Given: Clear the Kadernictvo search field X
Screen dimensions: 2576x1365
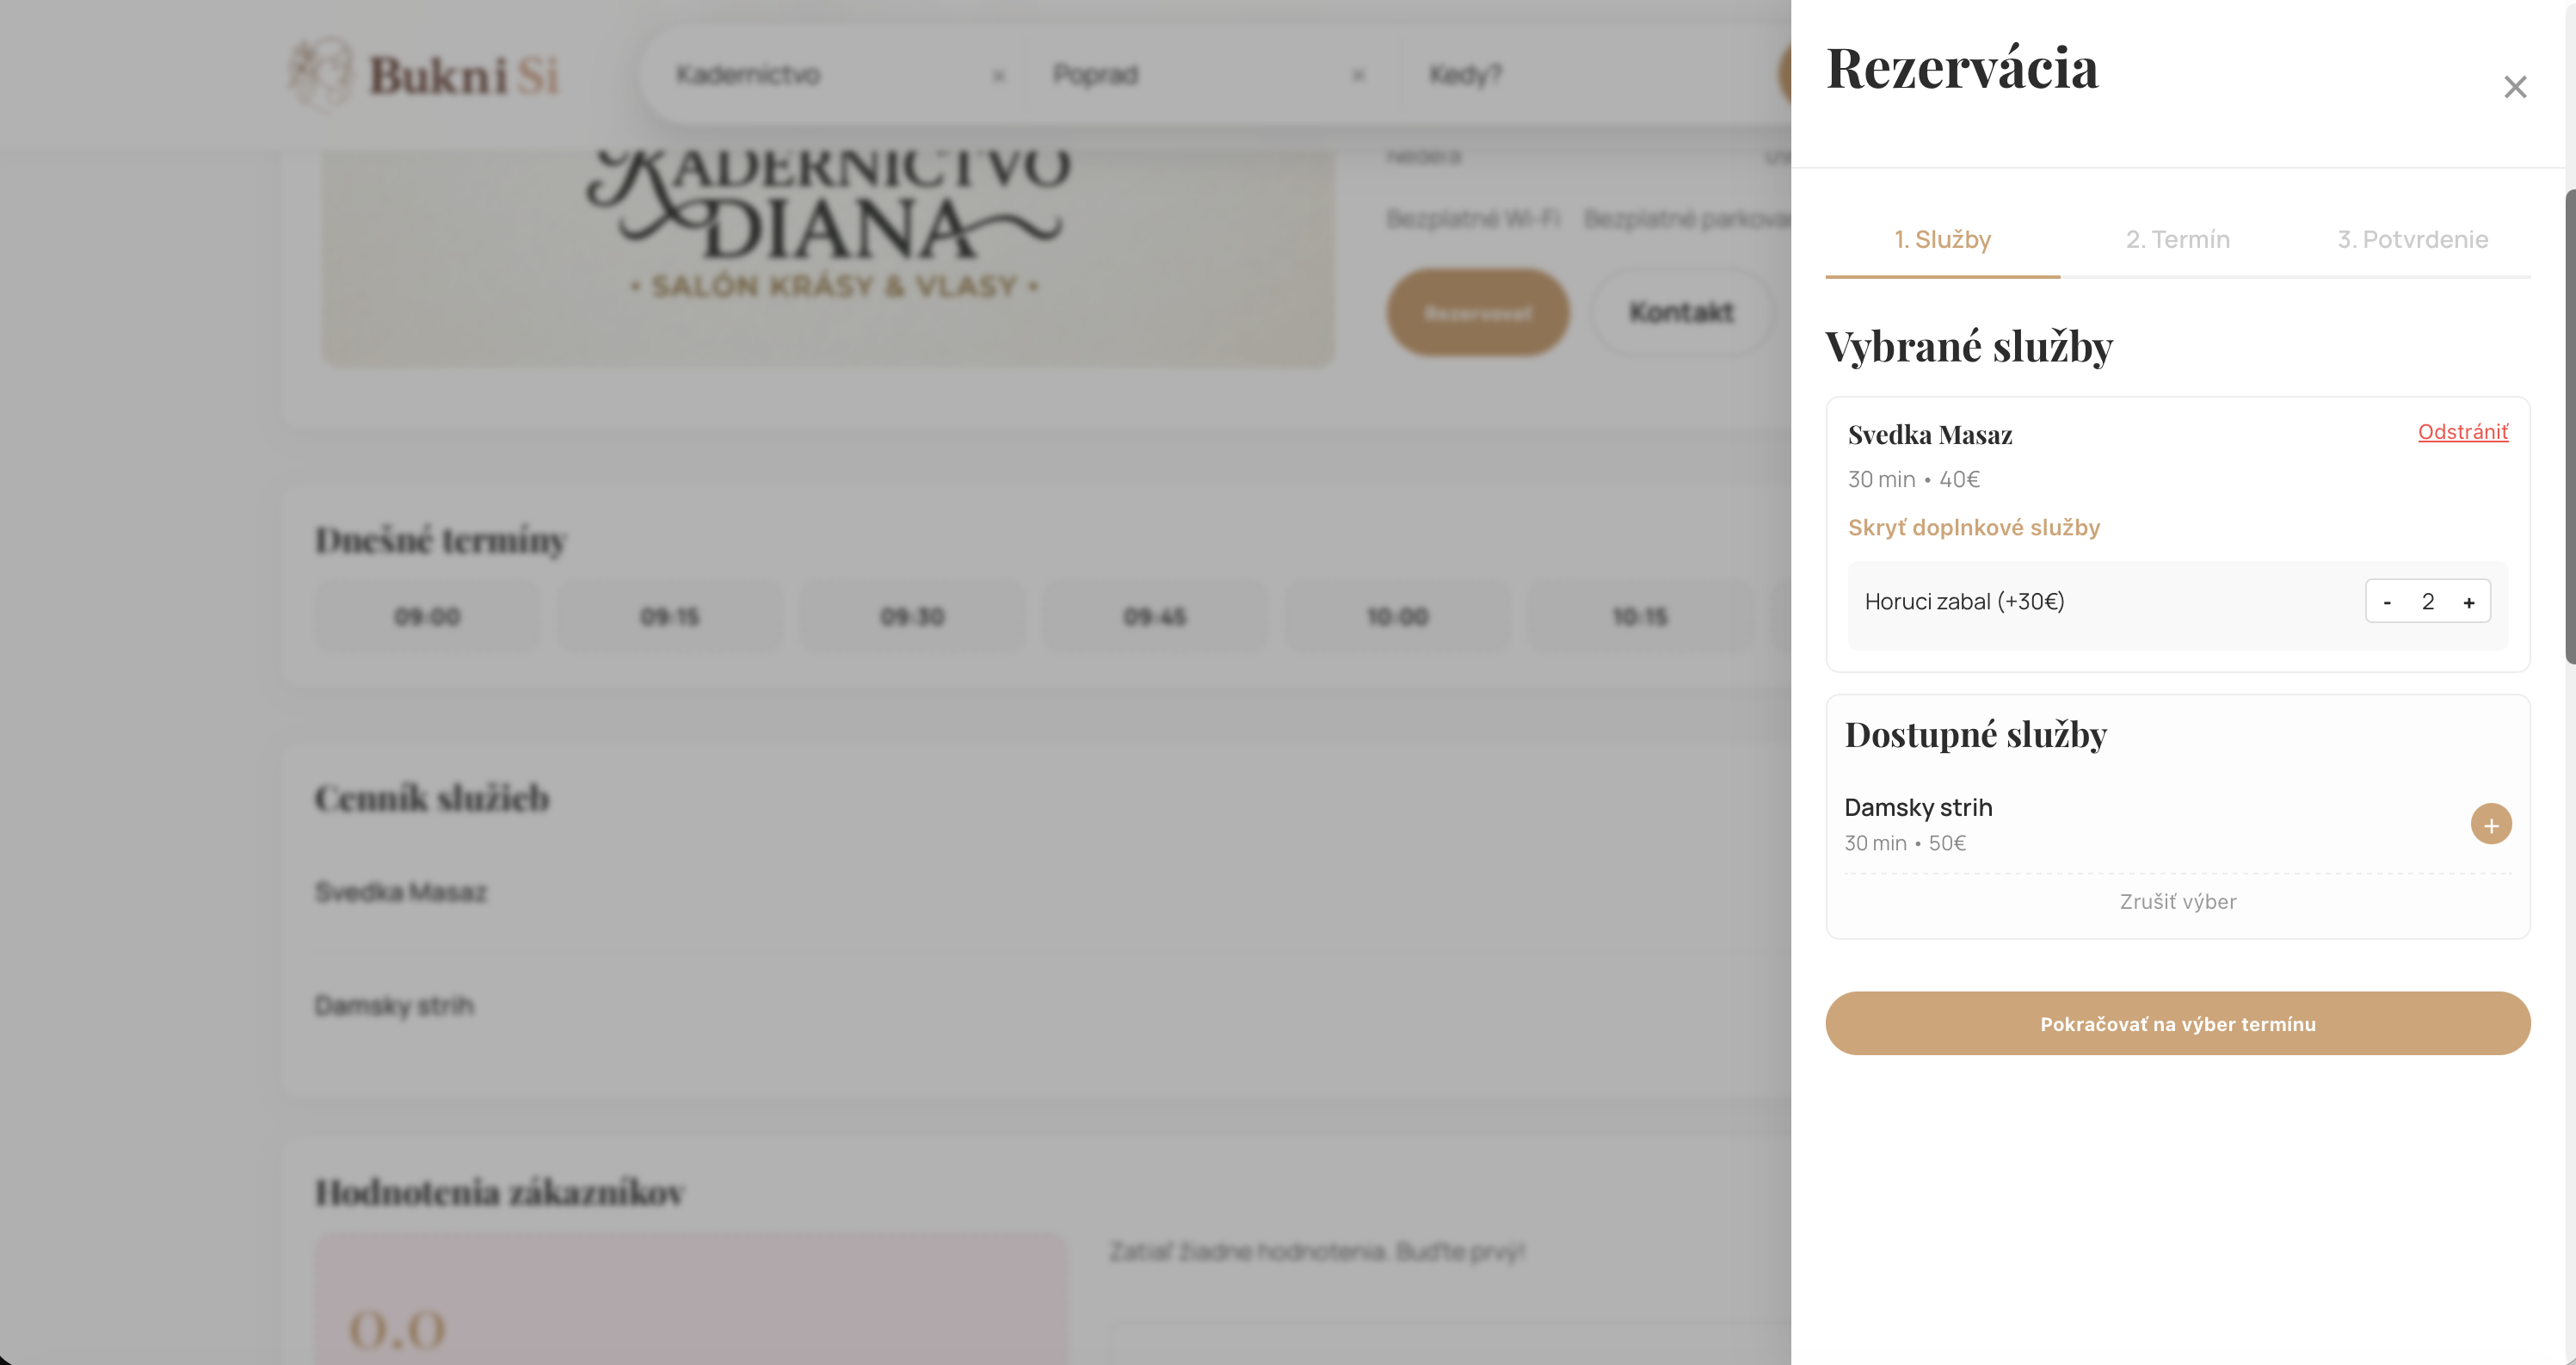Looking at the screenshot, I should [x=998, y=76].
